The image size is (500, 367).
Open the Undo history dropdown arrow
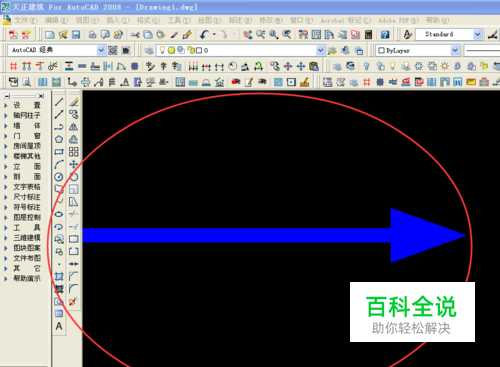click(x=214, y=34)
